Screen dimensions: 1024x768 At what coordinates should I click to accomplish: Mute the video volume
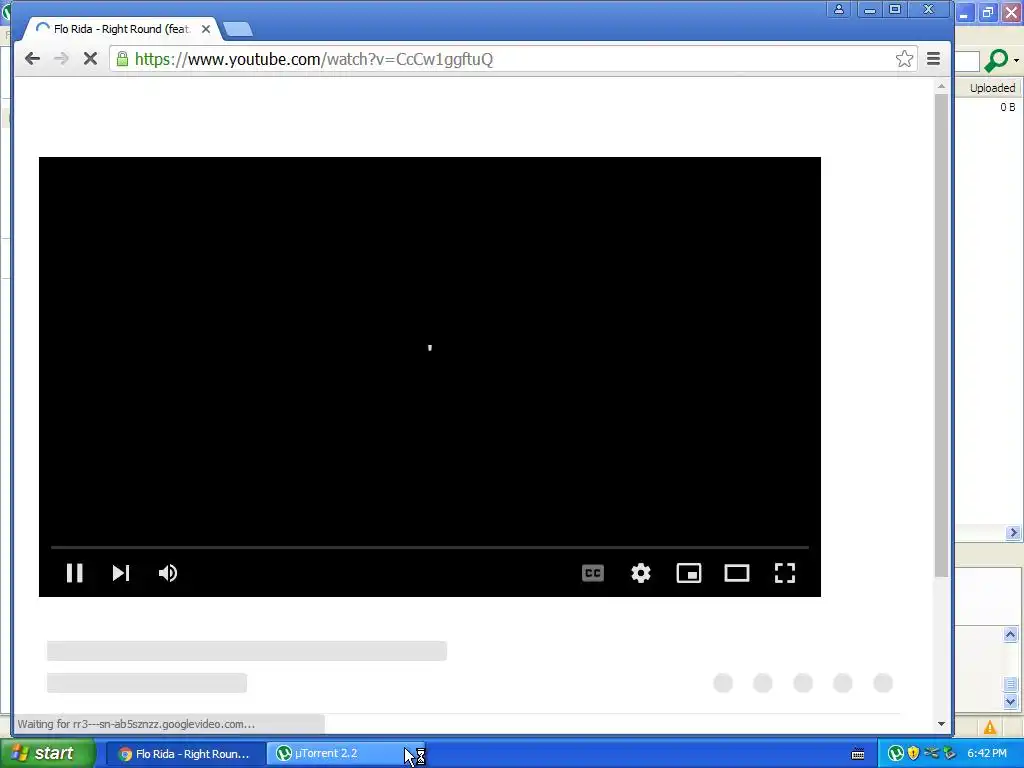coord(168,573)
